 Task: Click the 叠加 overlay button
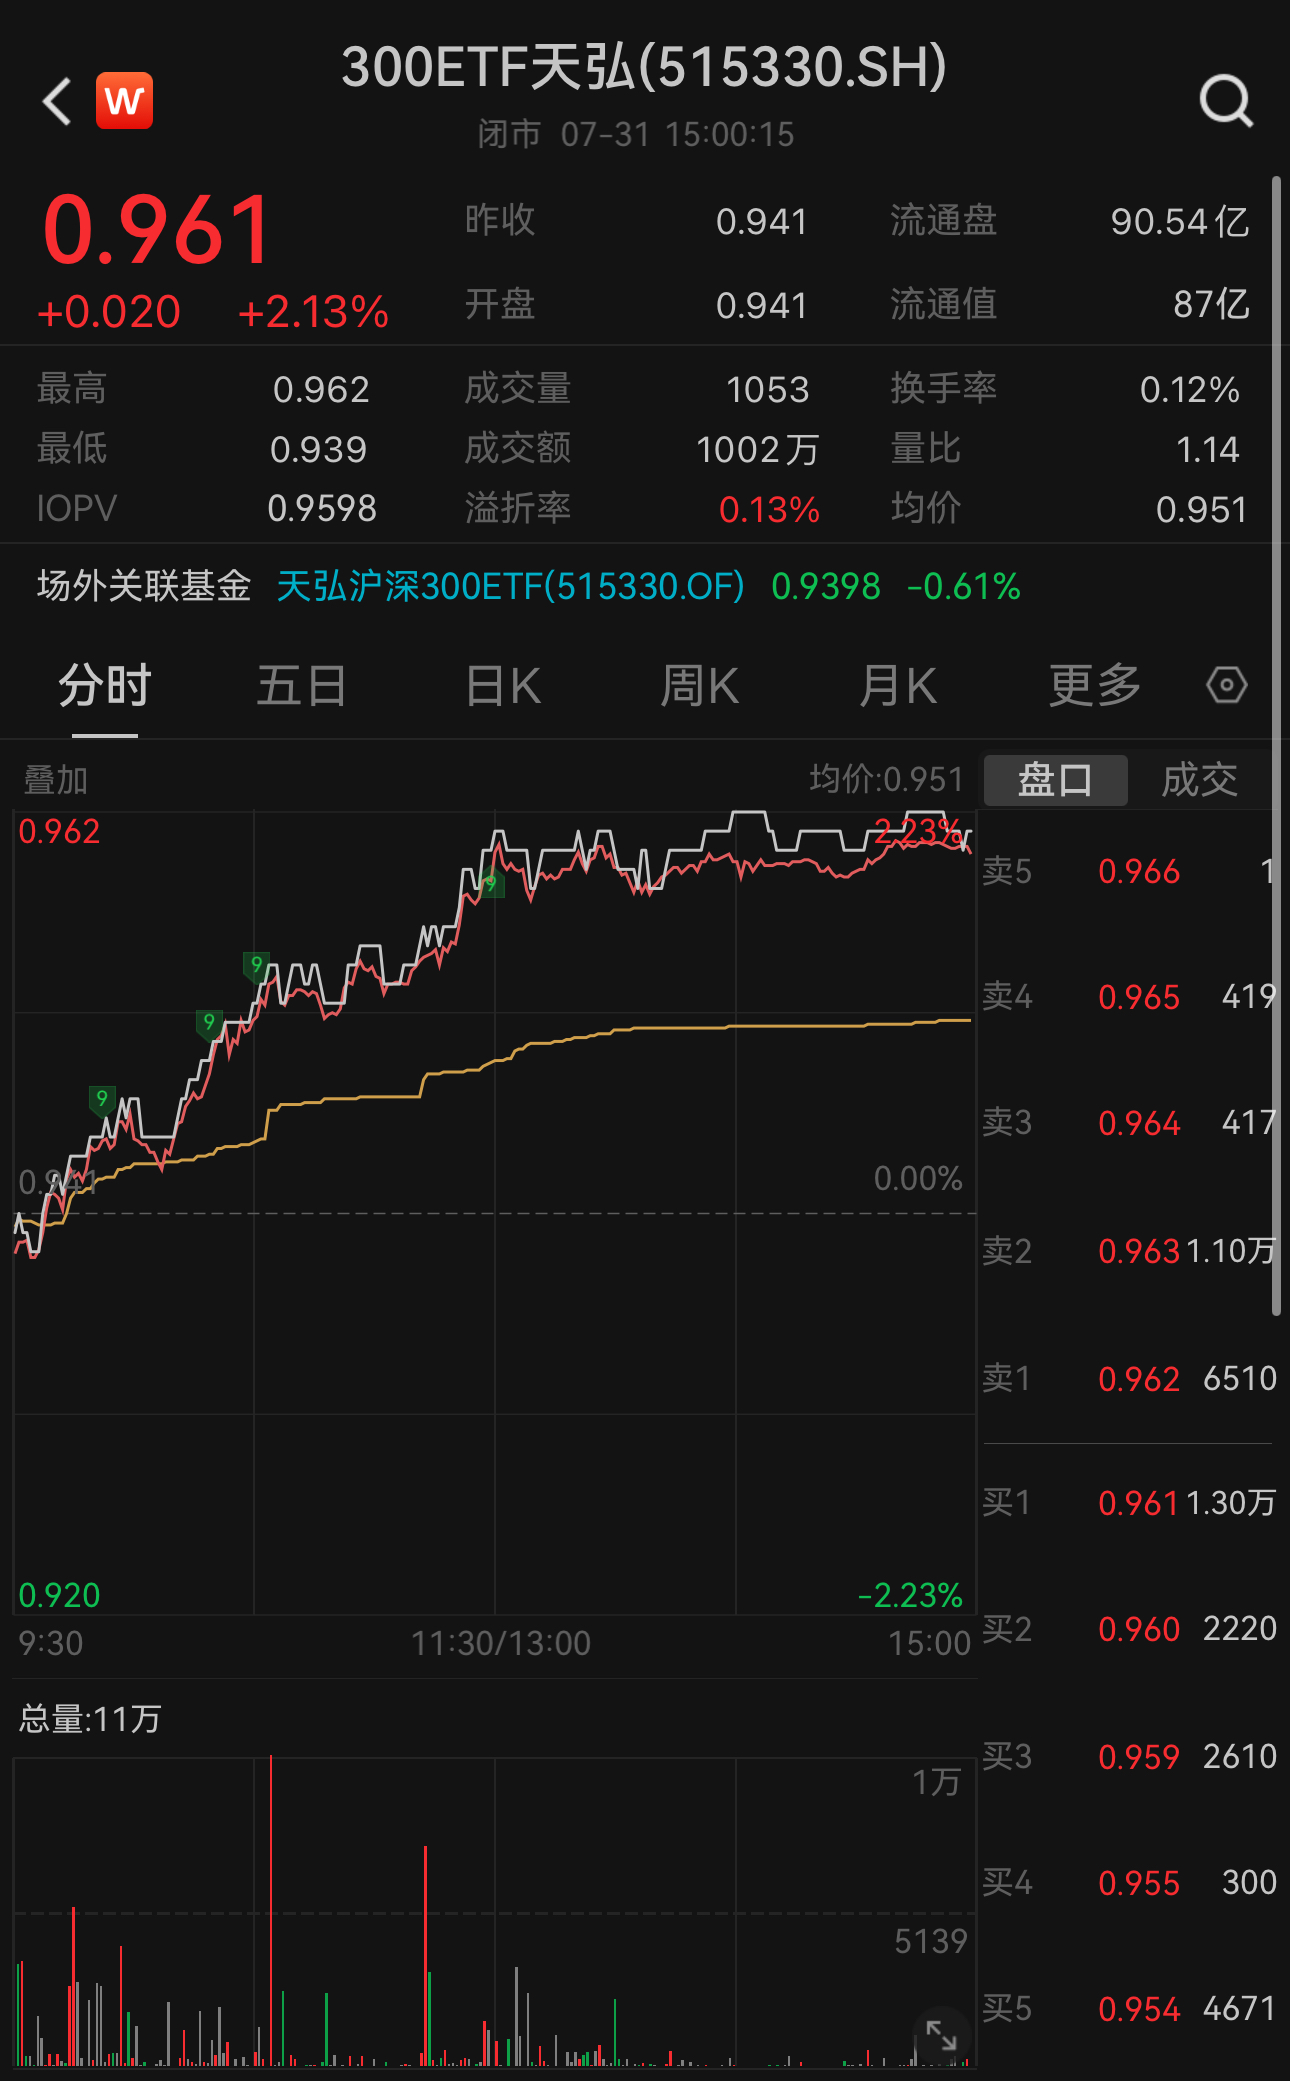pos(56,780)
